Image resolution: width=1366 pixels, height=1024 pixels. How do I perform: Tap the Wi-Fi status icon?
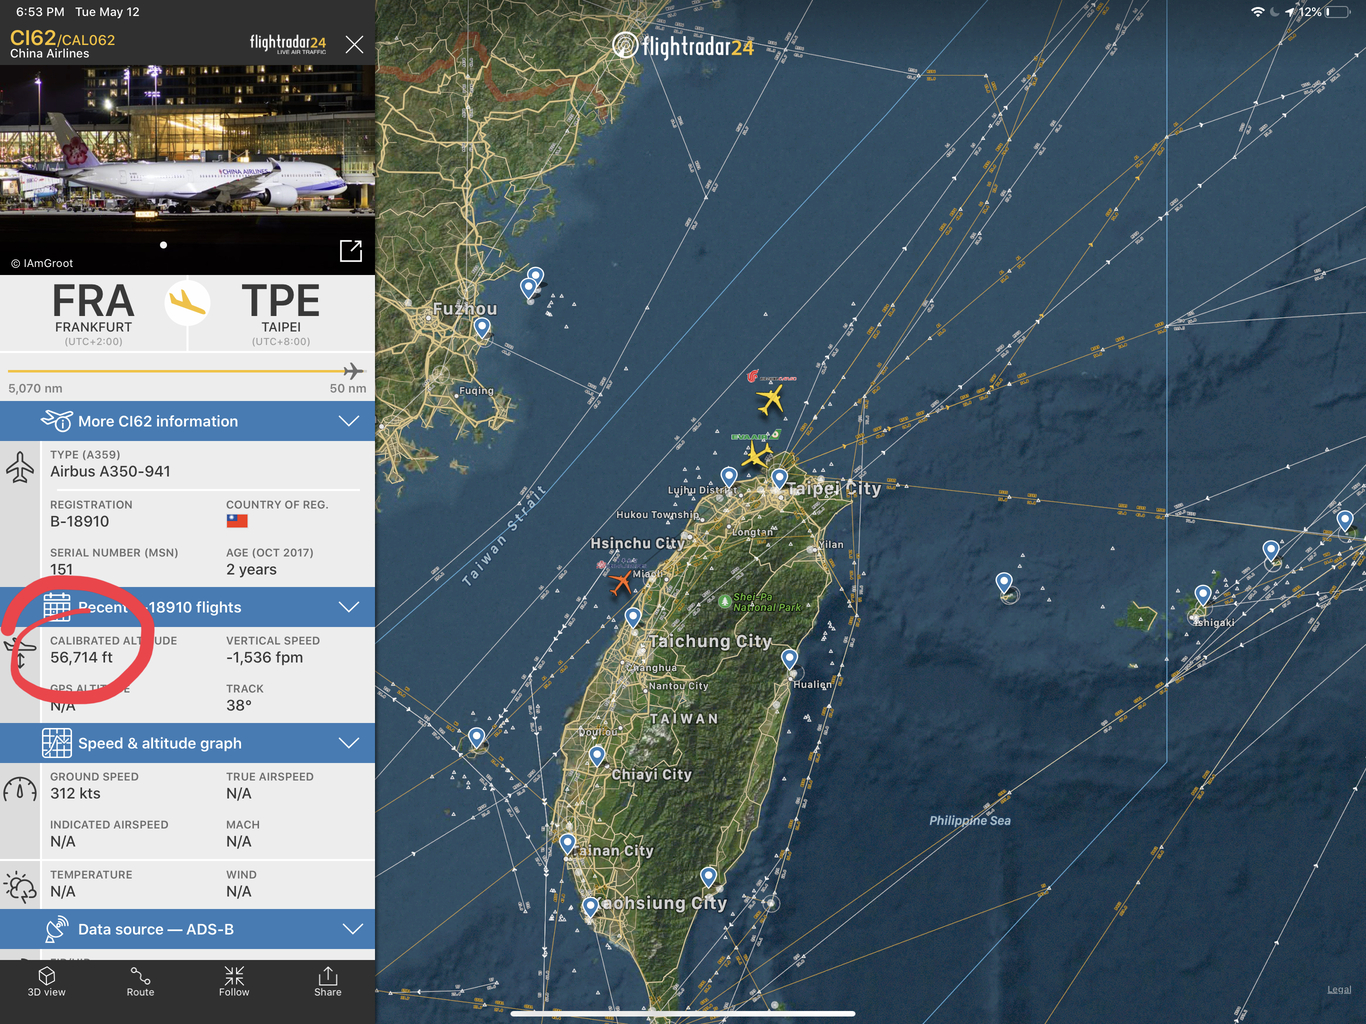pyautogui.click(x=1257, y=12)
